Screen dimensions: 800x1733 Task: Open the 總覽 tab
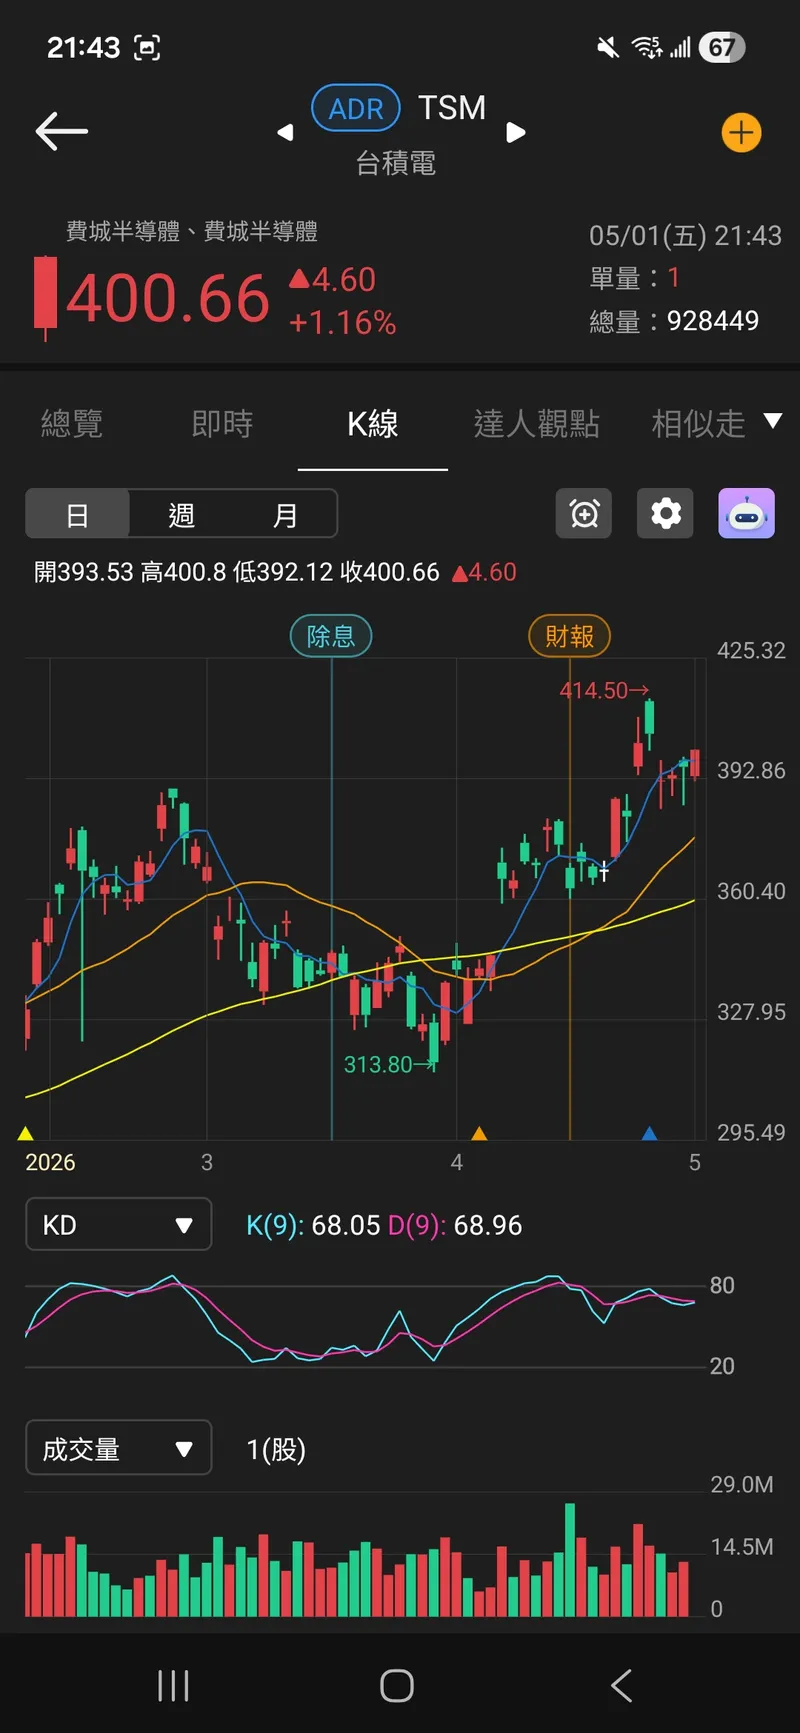[72, 424]
